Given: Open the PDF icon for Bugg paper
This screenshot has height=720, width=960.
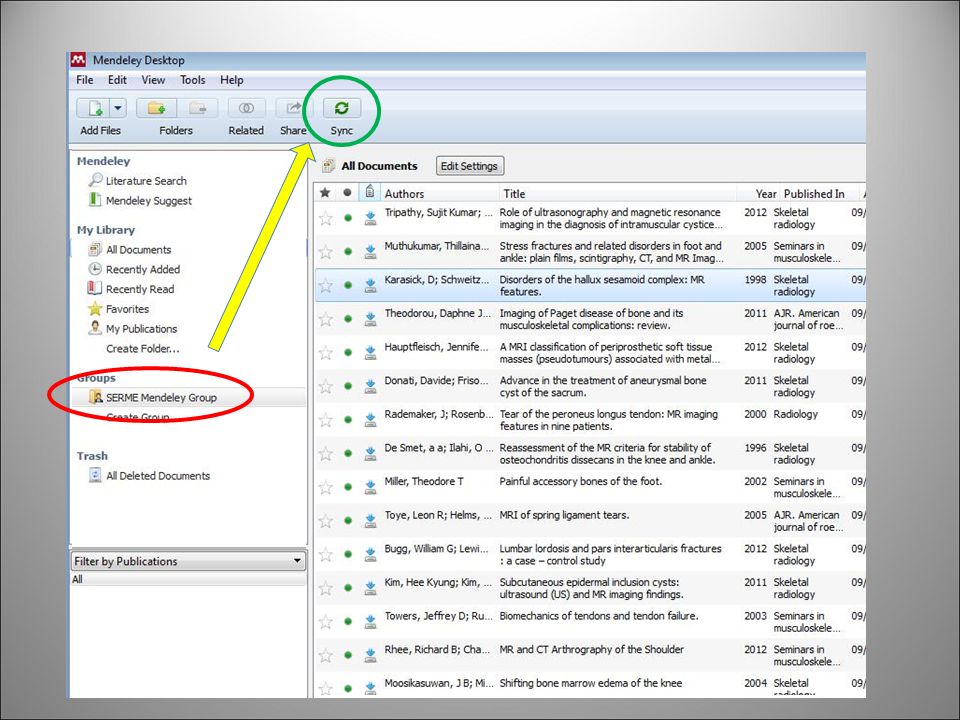Looking at the screenshot, I should (x=370, y=555).
